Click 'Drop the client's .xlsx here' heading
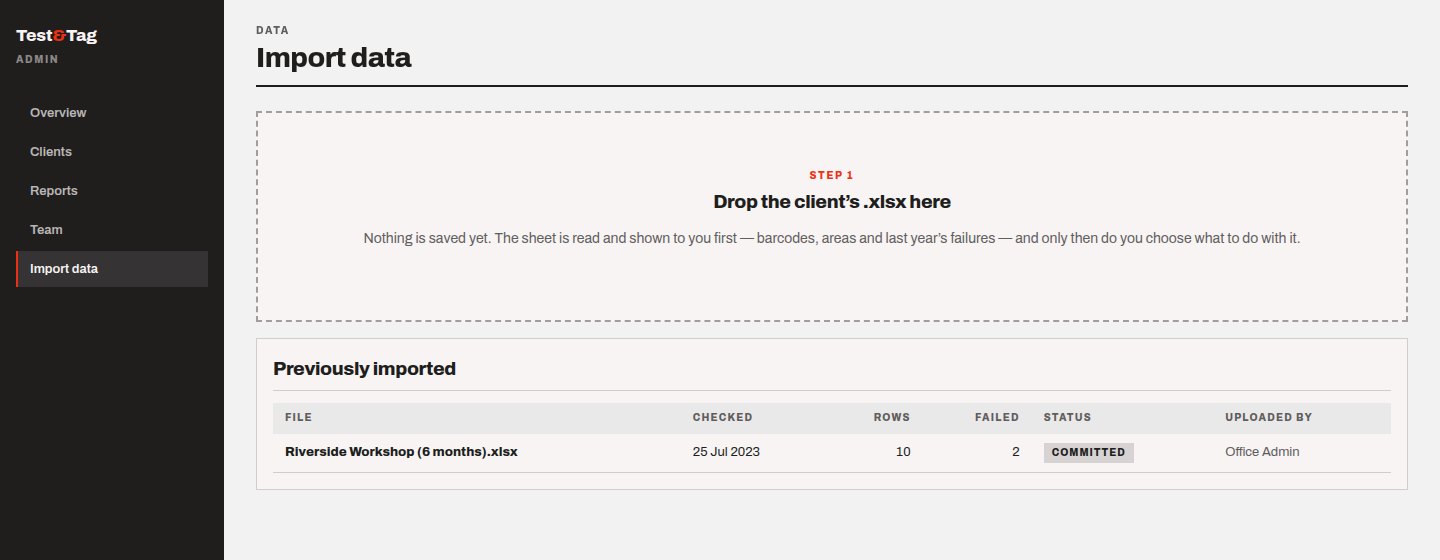1440x560 pixels. [832, 202]
